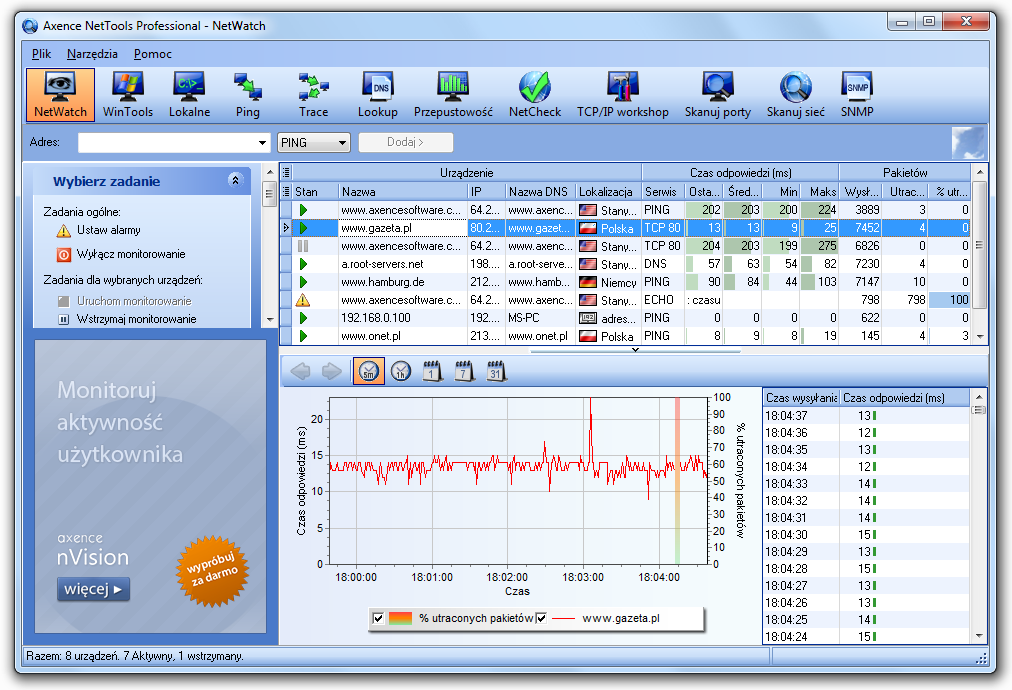Sort the table by the Lokalizacja column

[x=609, y=192]
